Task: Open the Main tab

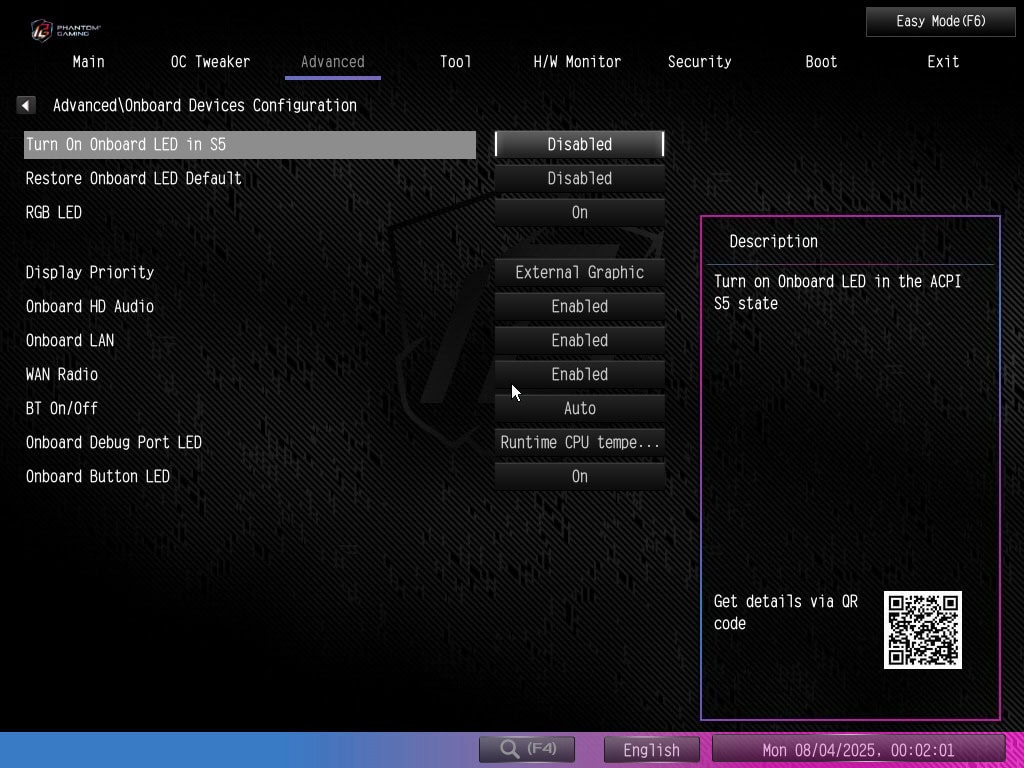Action: coord(89,62)
